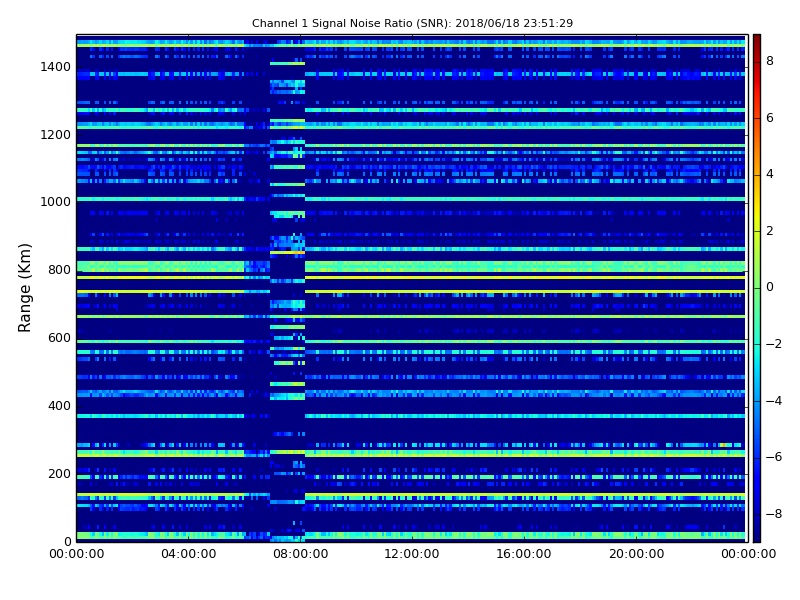Click the red top of the SNR colorbar

click(x=757, y=41)
